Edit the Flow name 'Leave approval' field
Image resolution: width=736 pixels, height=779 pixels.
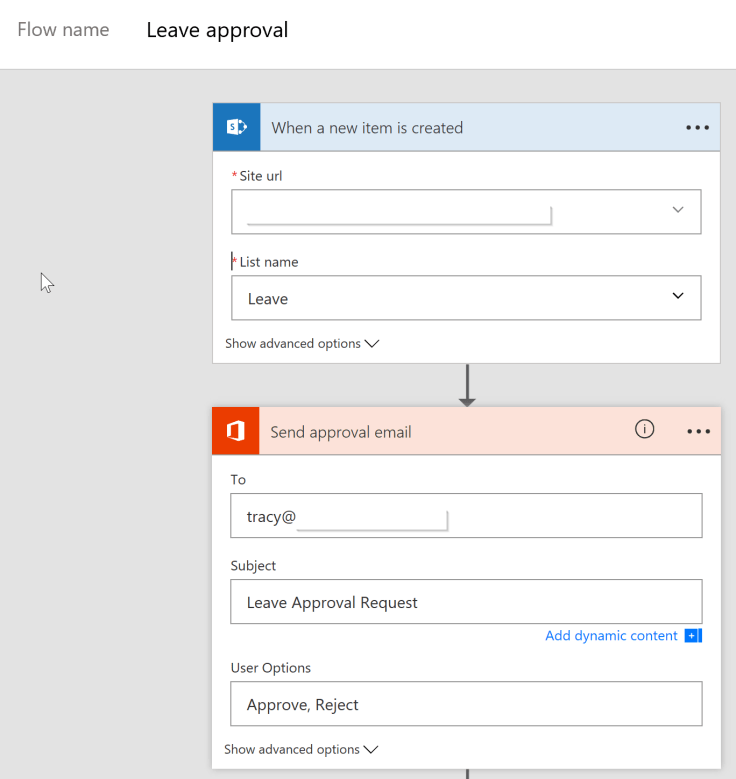click(x=217, y=30)
